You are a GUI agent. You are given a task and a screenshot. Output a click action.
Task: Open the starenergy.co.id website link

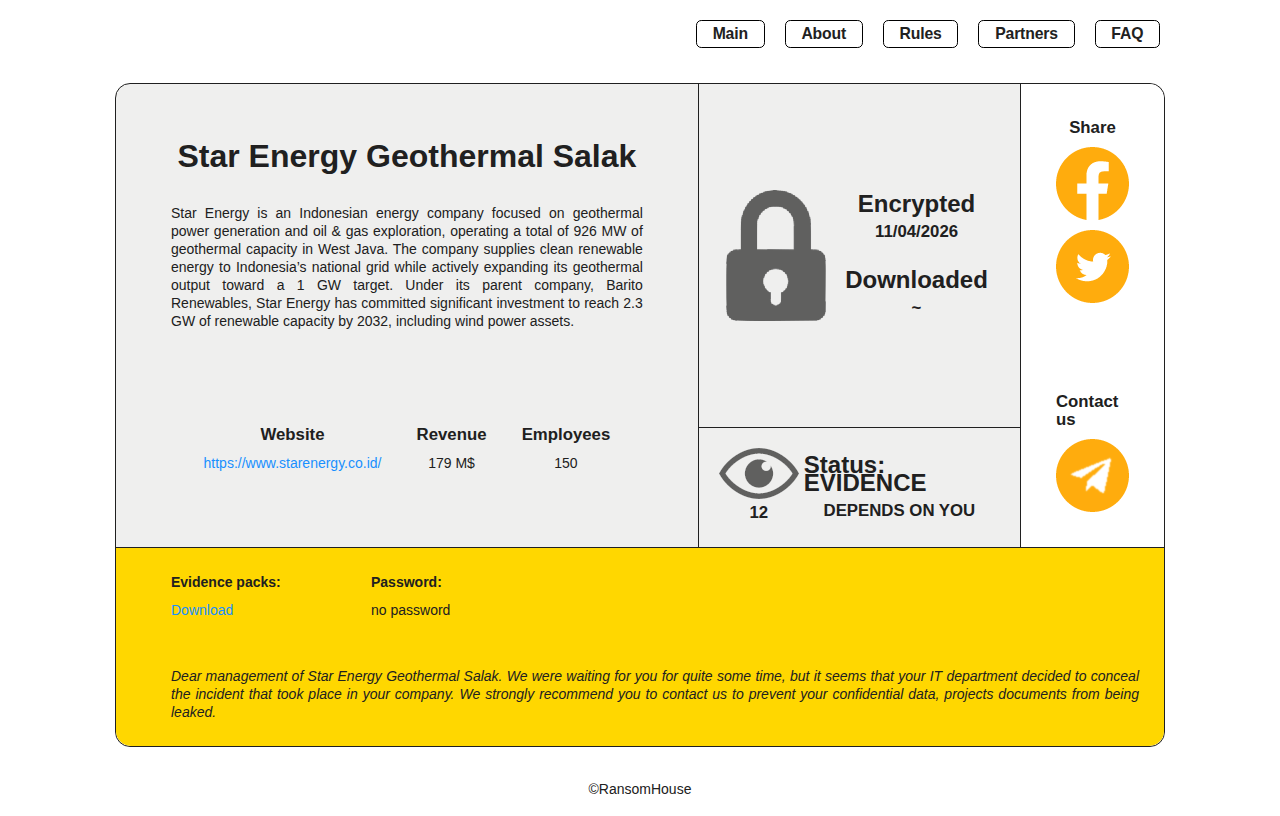tap(292, 463)
